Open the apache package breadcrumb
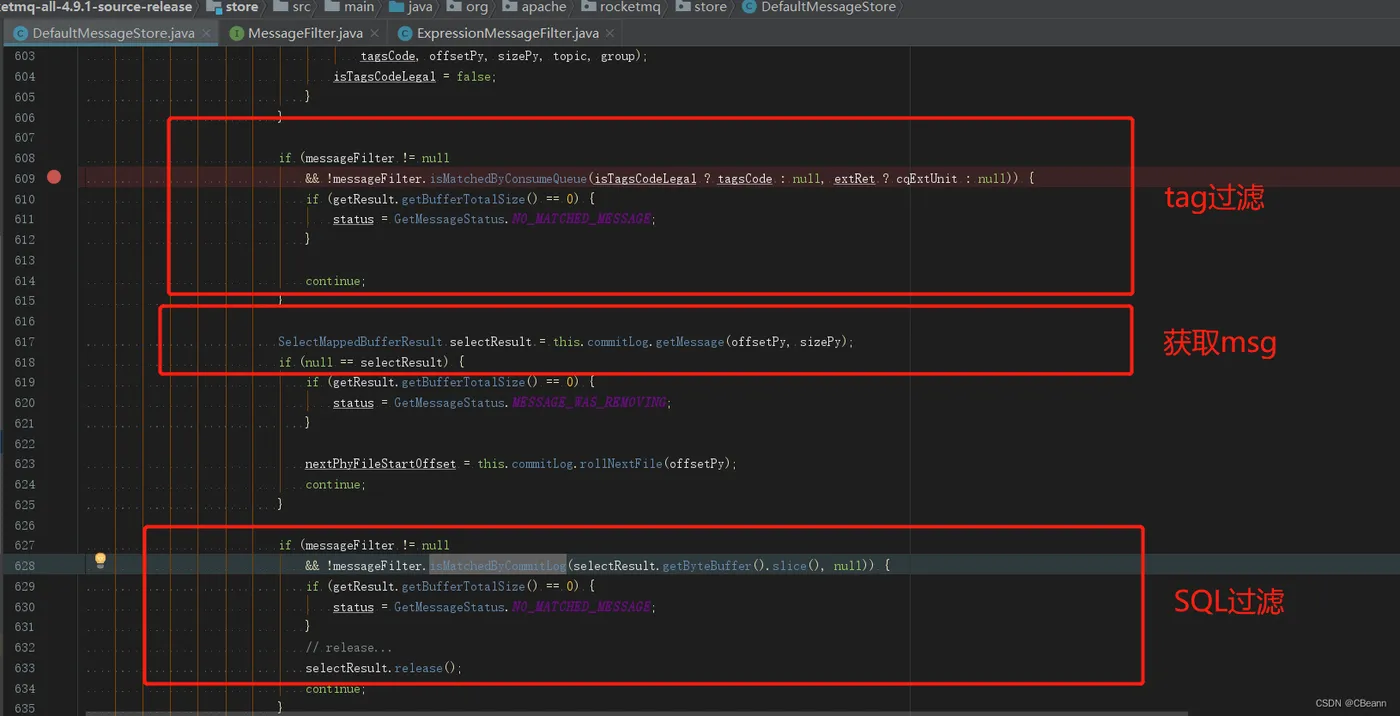The width and height of the screenshot is (1400, 716). pos(533,7)
